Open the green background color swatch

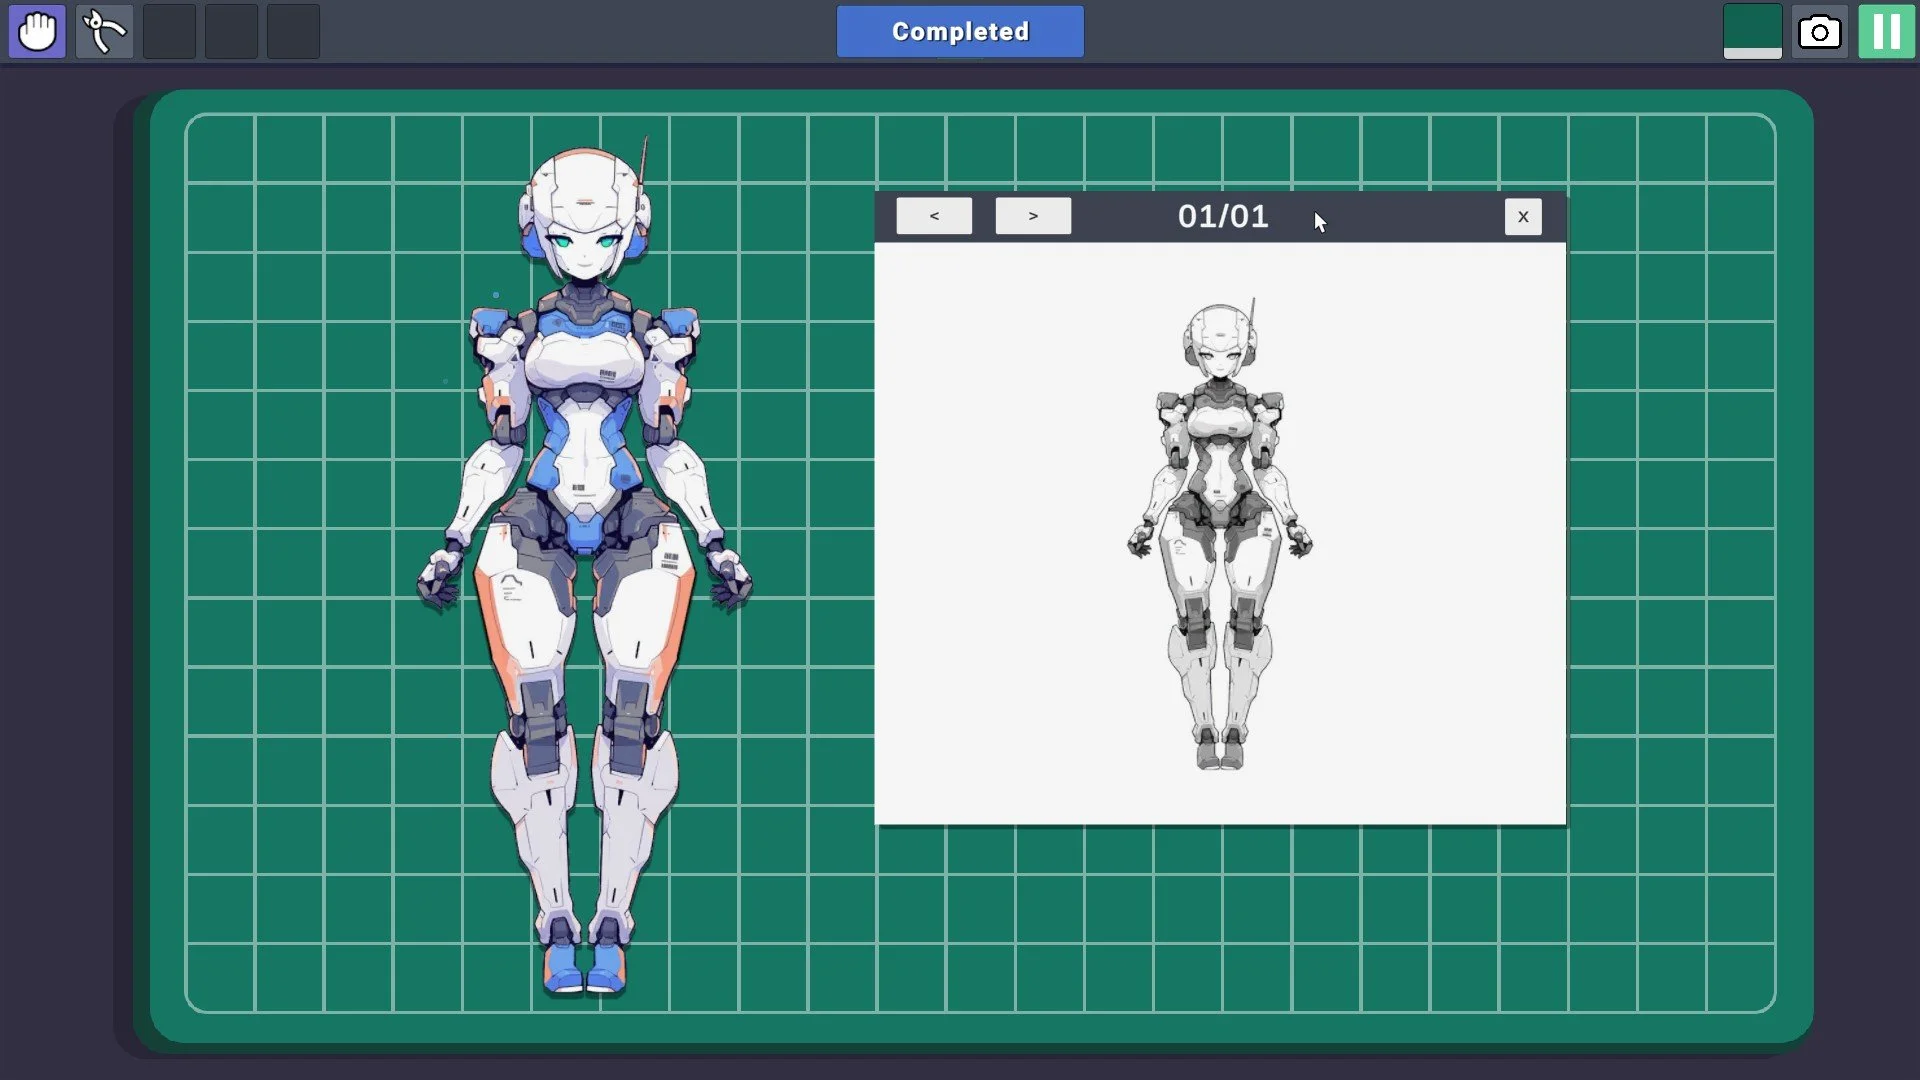1752,32
